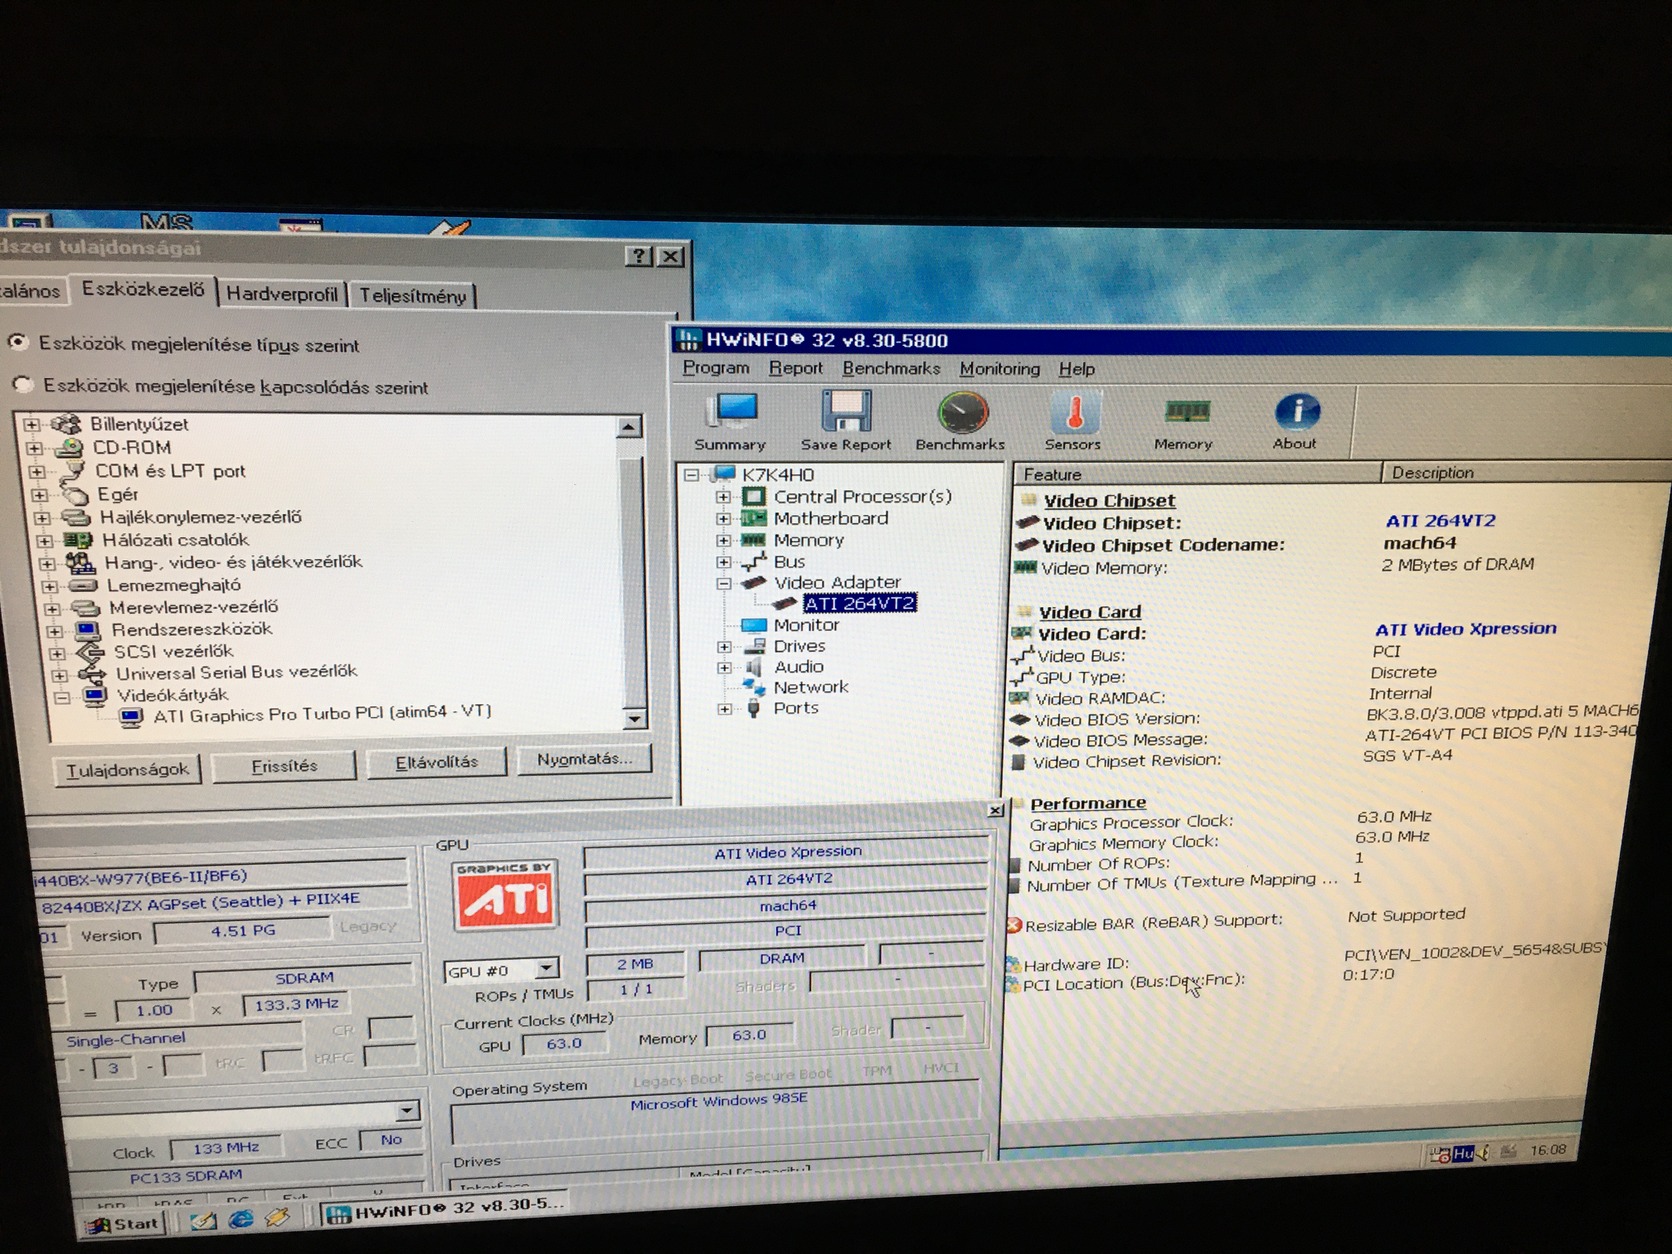Screen dimensions: 1672x1254
Task: Select the Drives node icon in HWiNFO tree
Action: pyautogui.click(x=755, y=646)
